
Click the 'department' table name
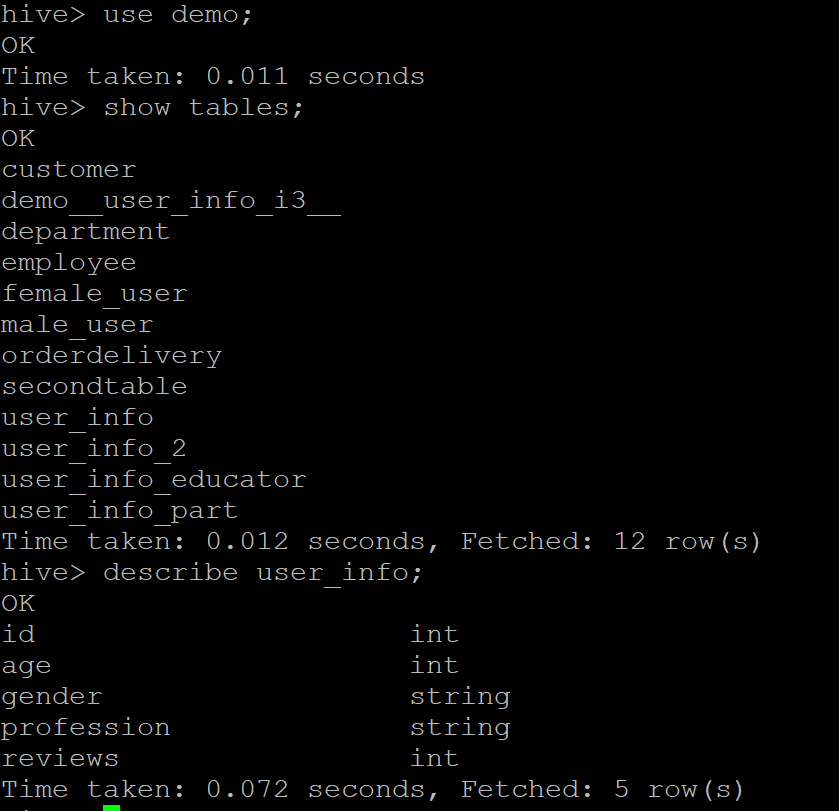coord(86,233)
